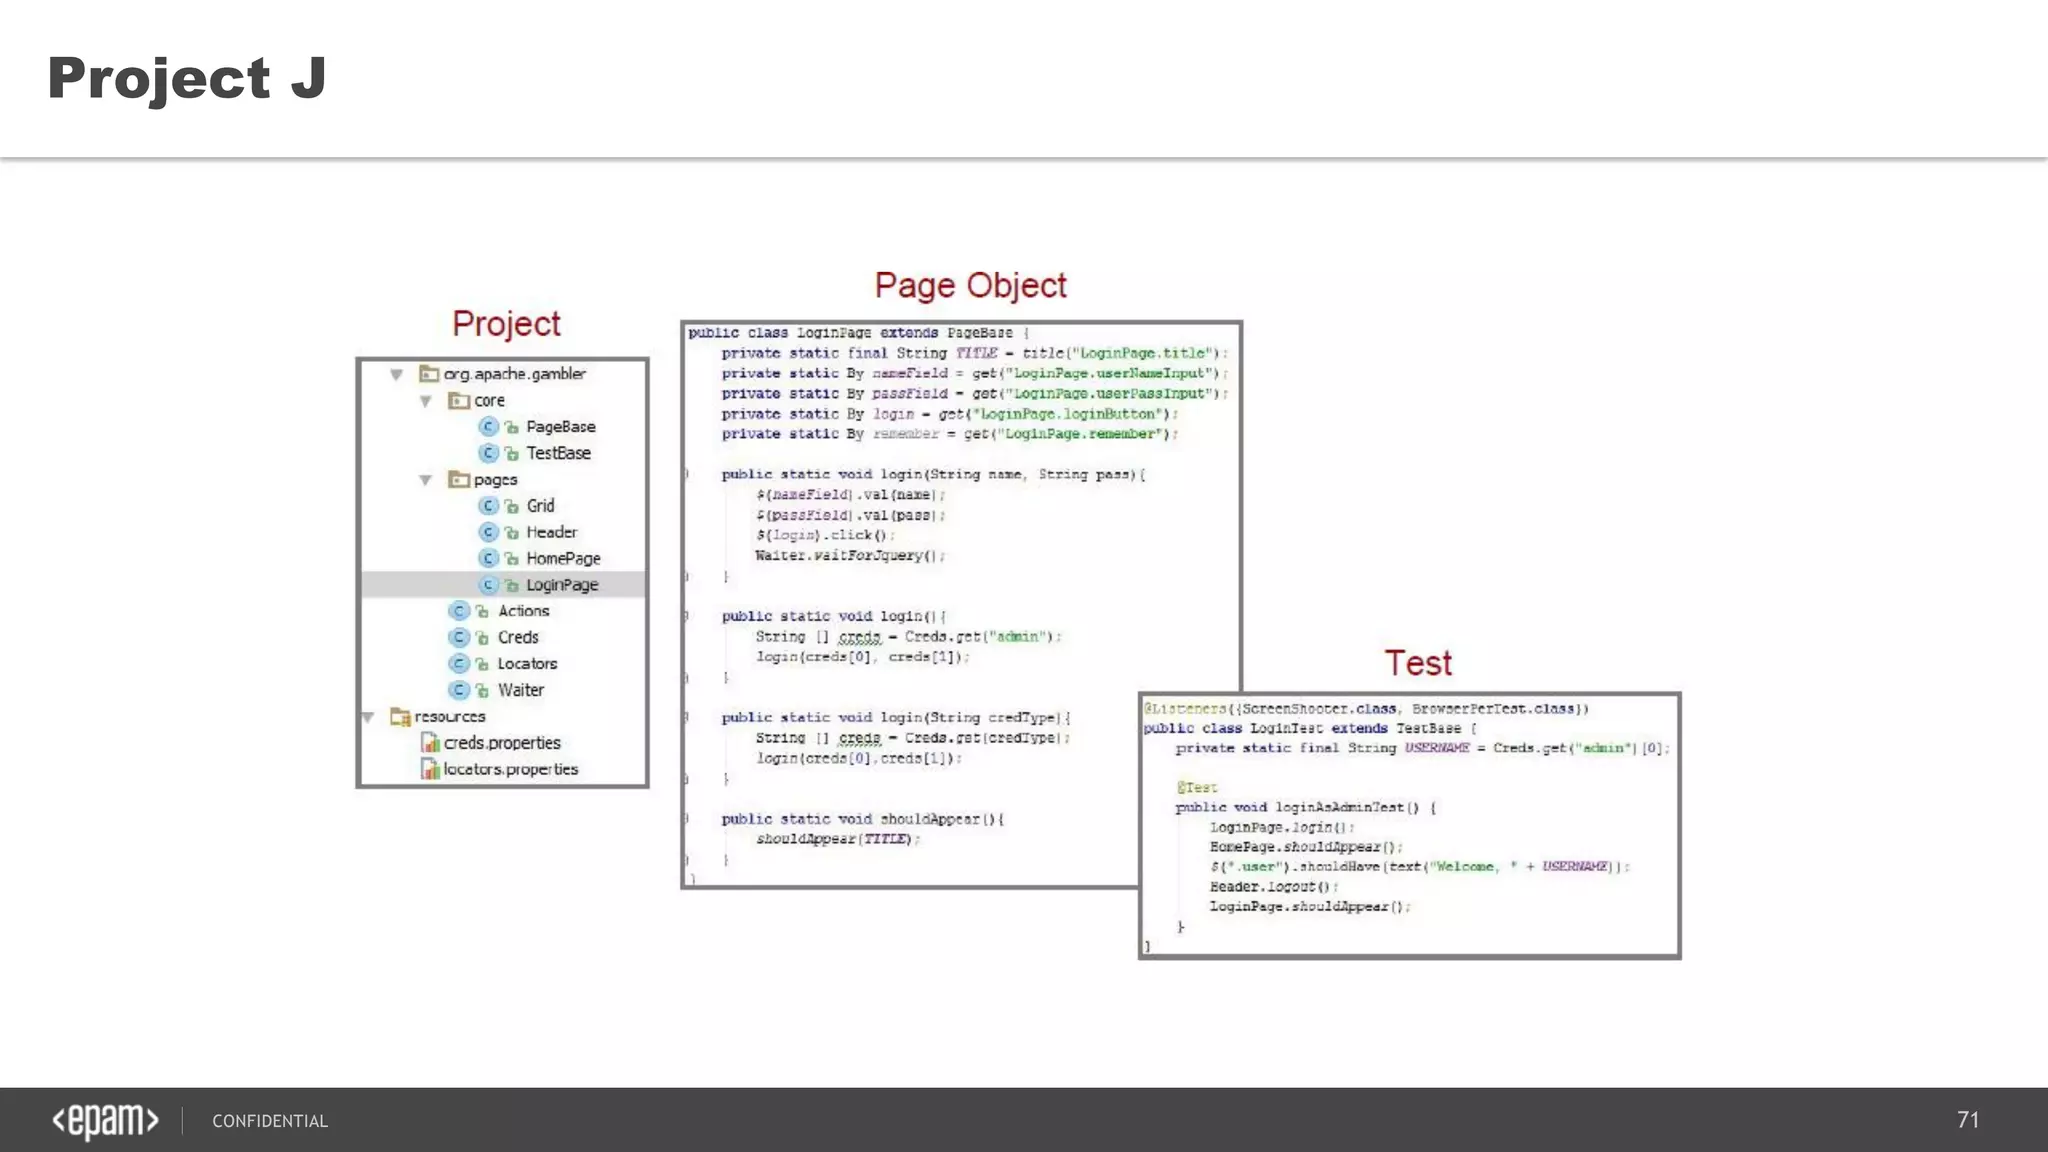Click the pages folder label
Viewport: 2048px width, 1152px height.
pyautogui.click(x=495, y=480)
